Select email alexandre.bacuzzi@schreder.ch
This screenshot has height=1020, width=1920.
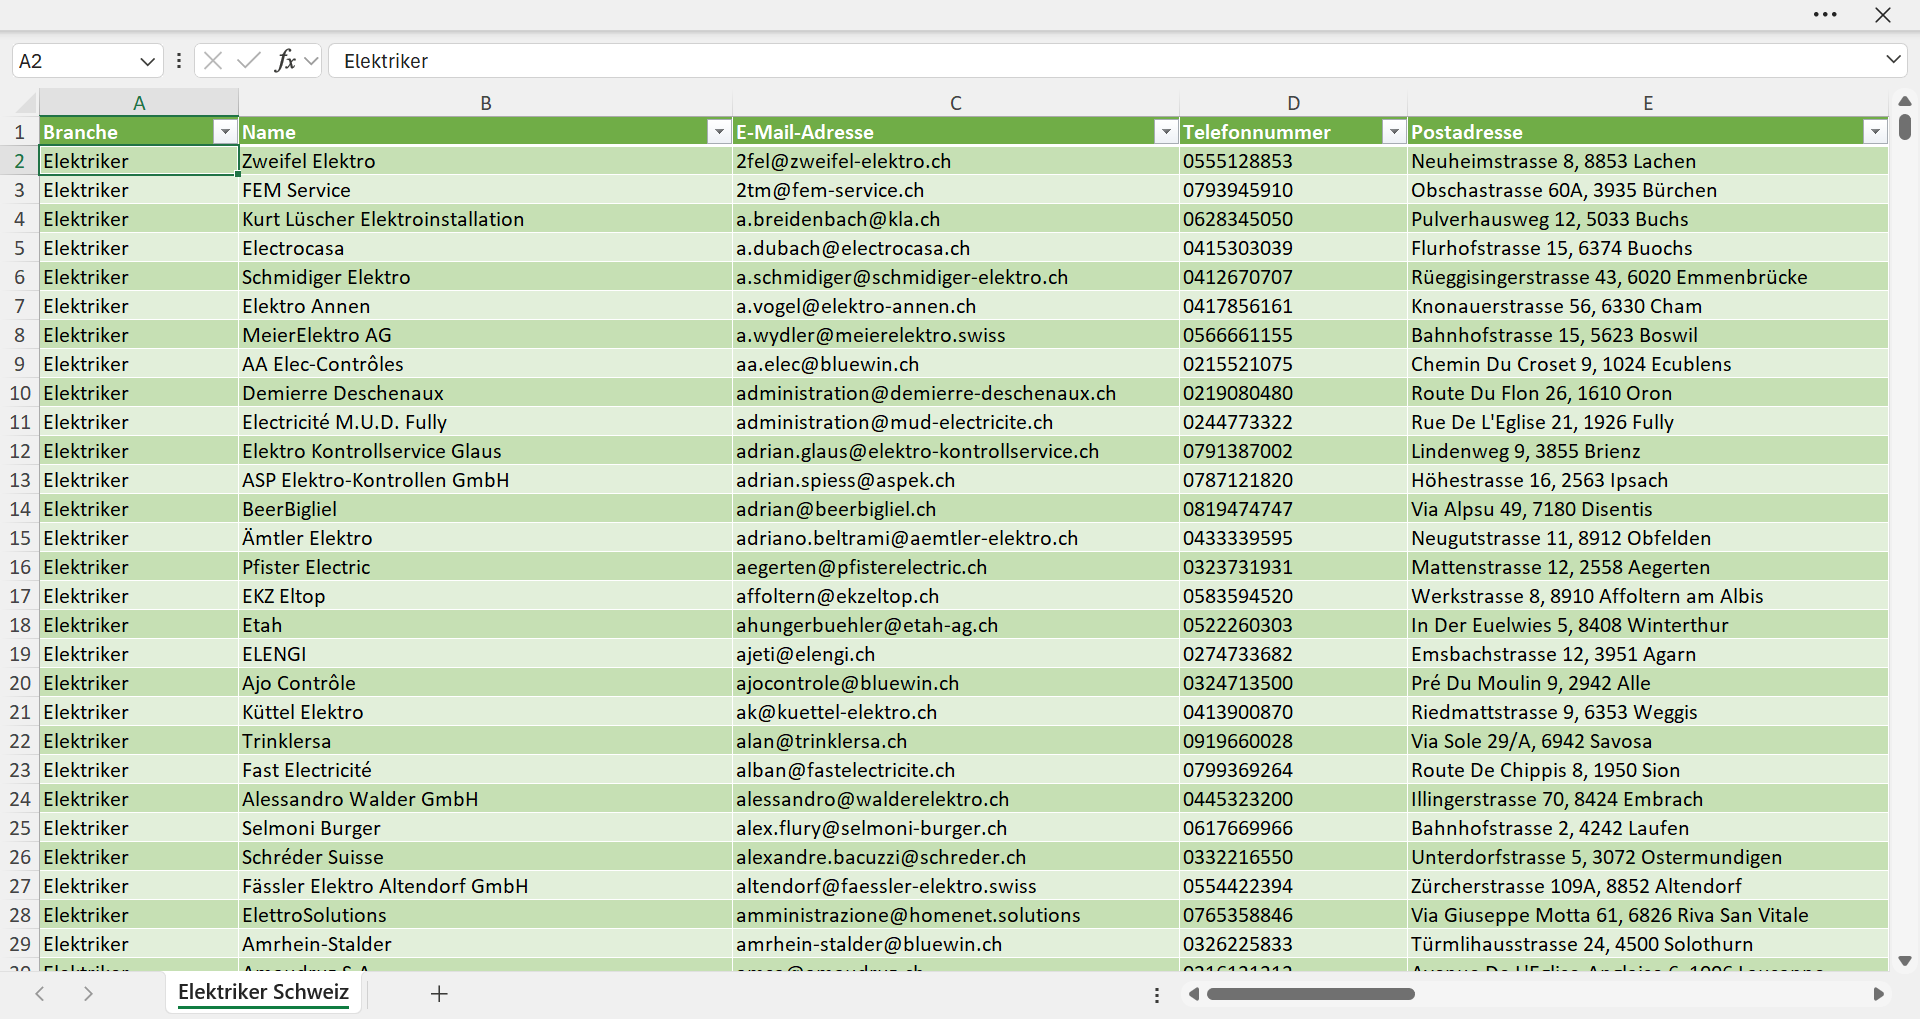956,857
